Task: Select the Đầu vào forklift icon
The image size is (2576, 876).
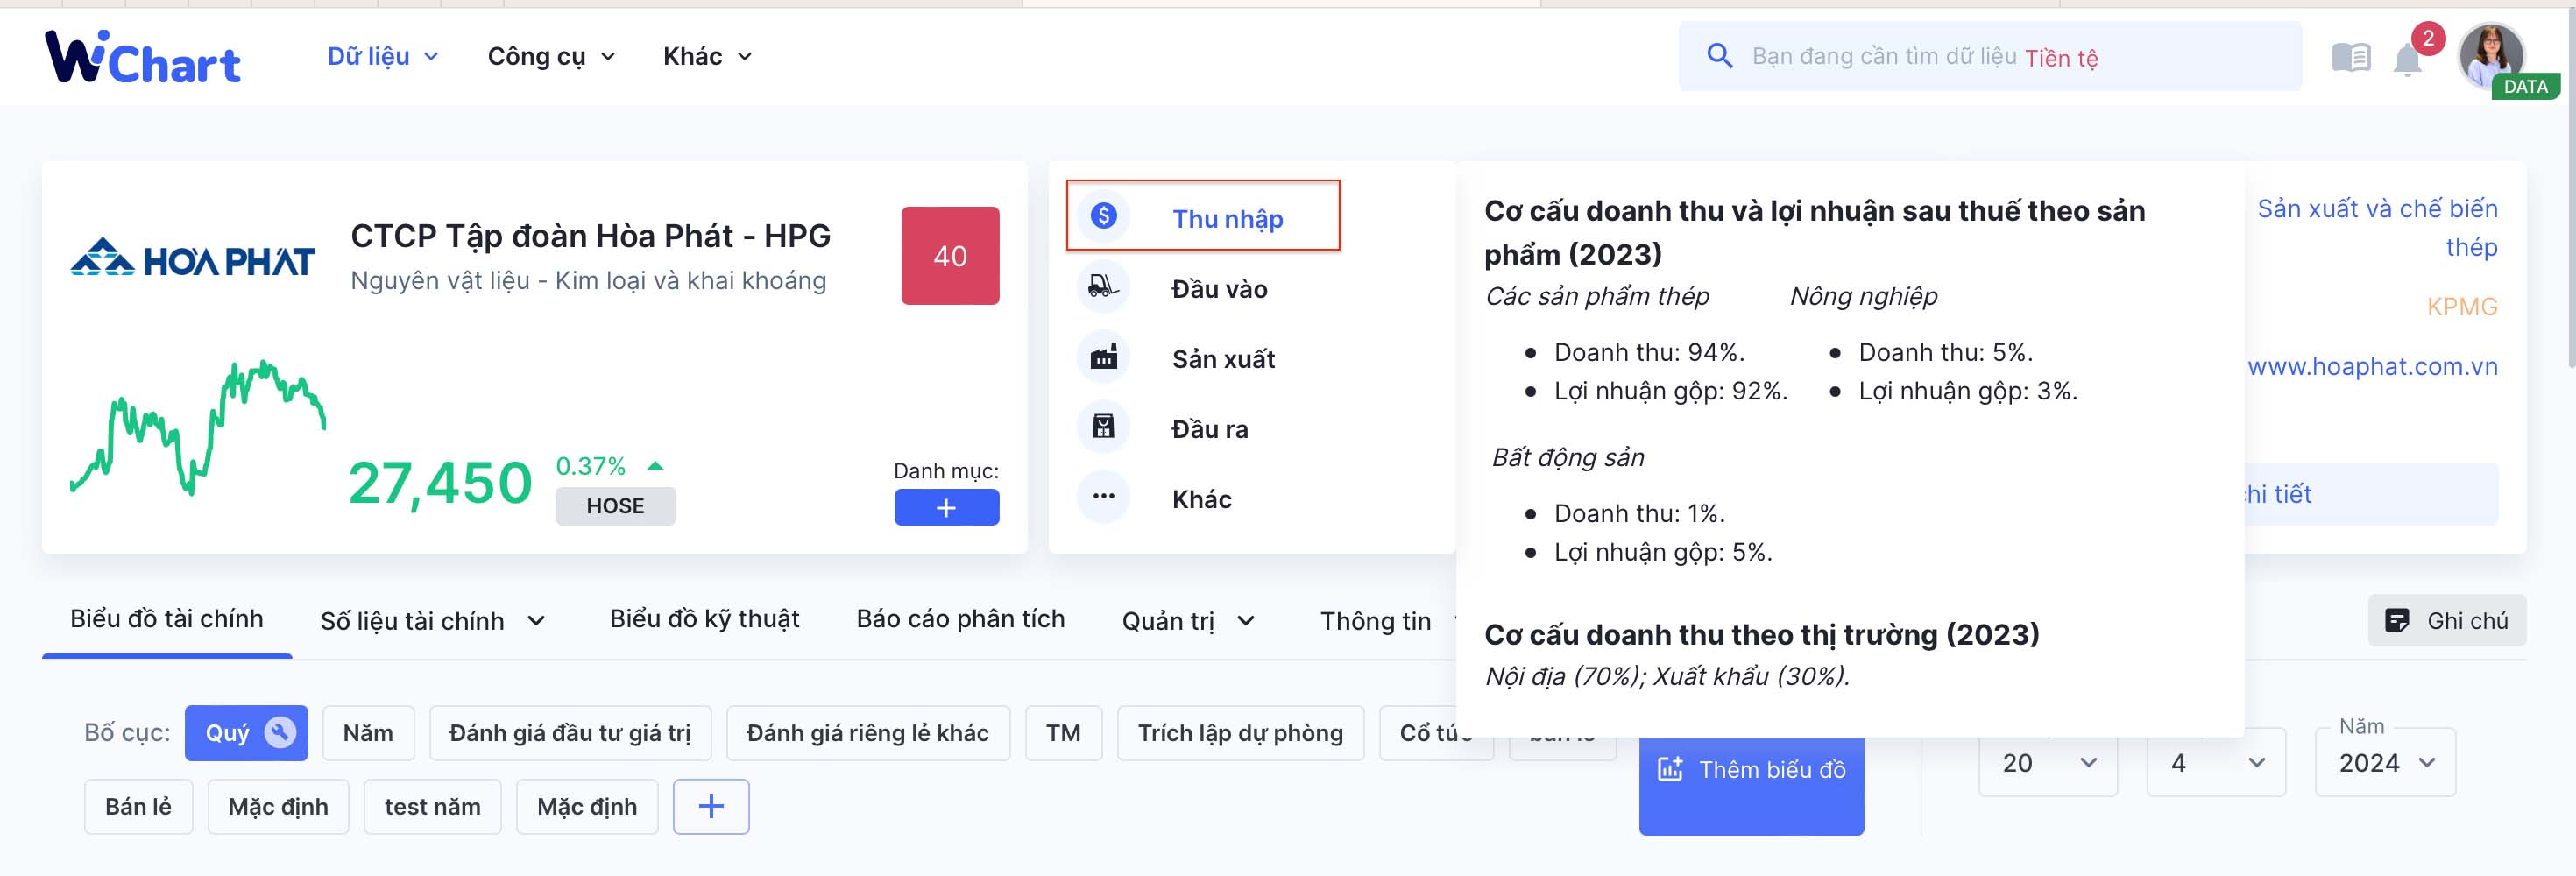Action: (x=1103, y=287)
